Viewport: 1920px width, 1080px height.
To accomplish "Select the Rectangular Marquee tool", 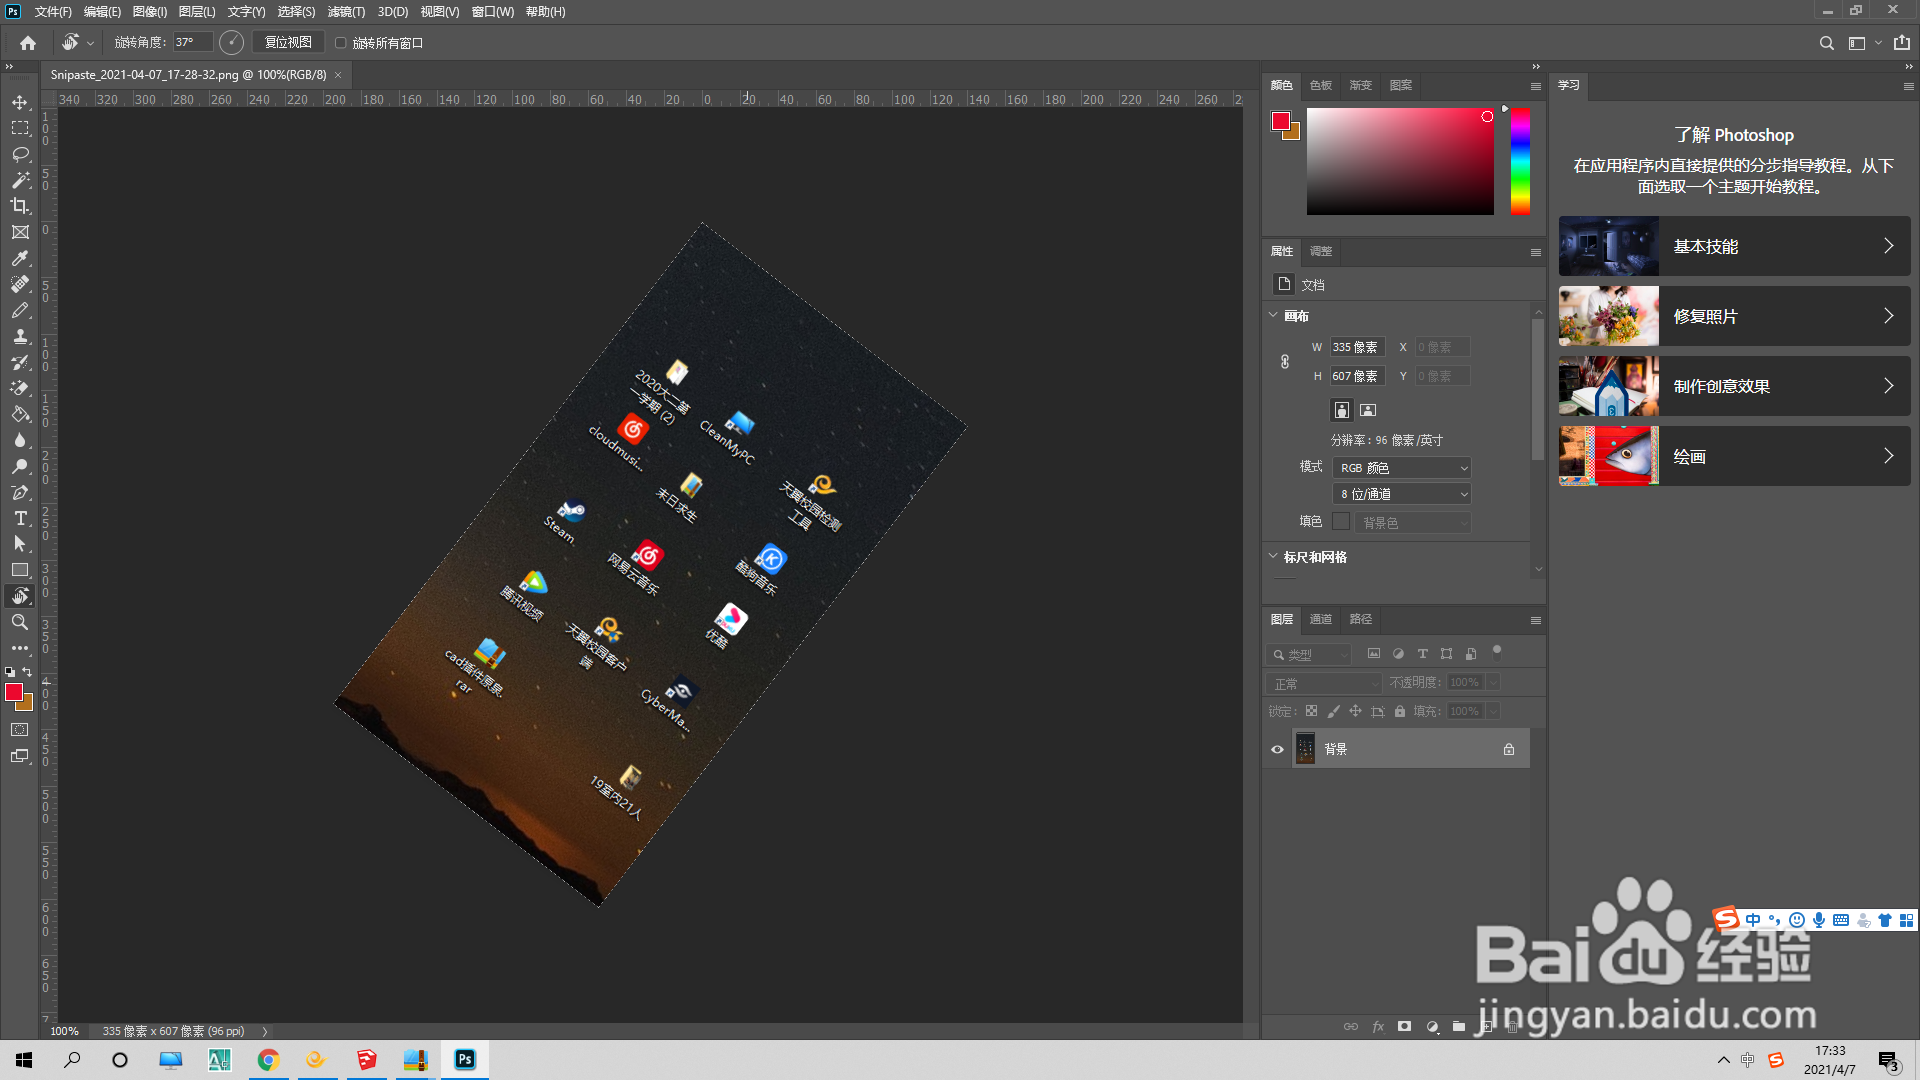I will 20,128.
